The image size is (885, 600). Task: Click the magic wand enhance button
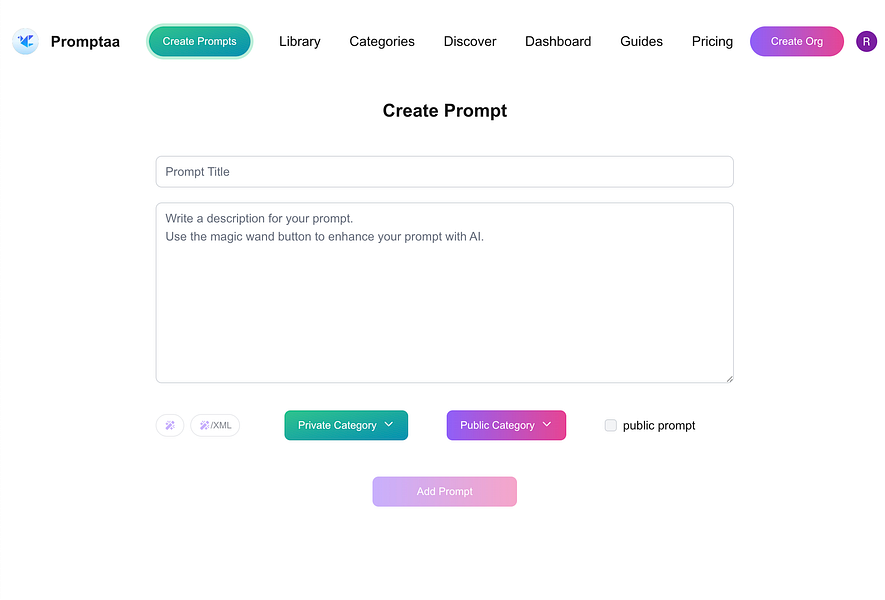point(170,425)
